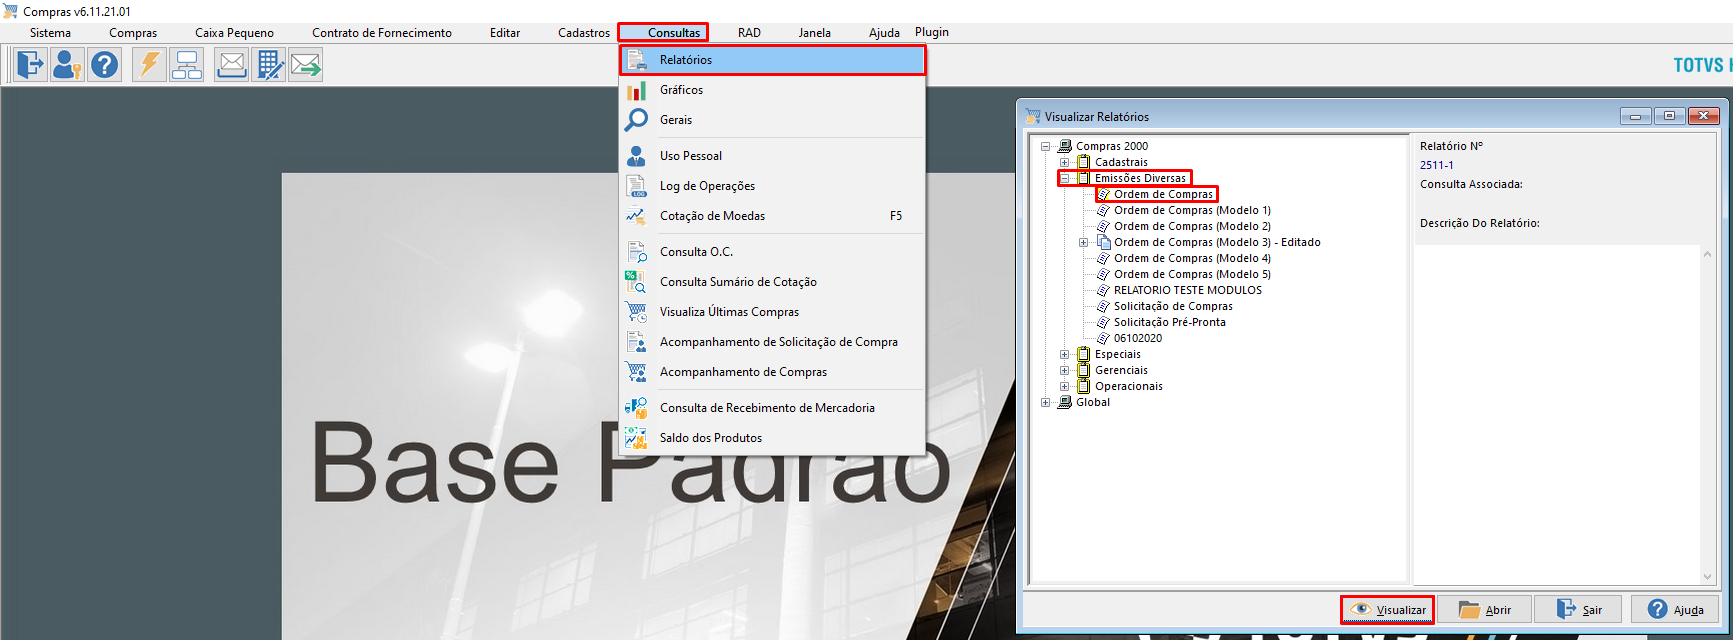1733x640 pixels.
Task: Click the envelope inbox toolbar icon
Action: [231, 65]
